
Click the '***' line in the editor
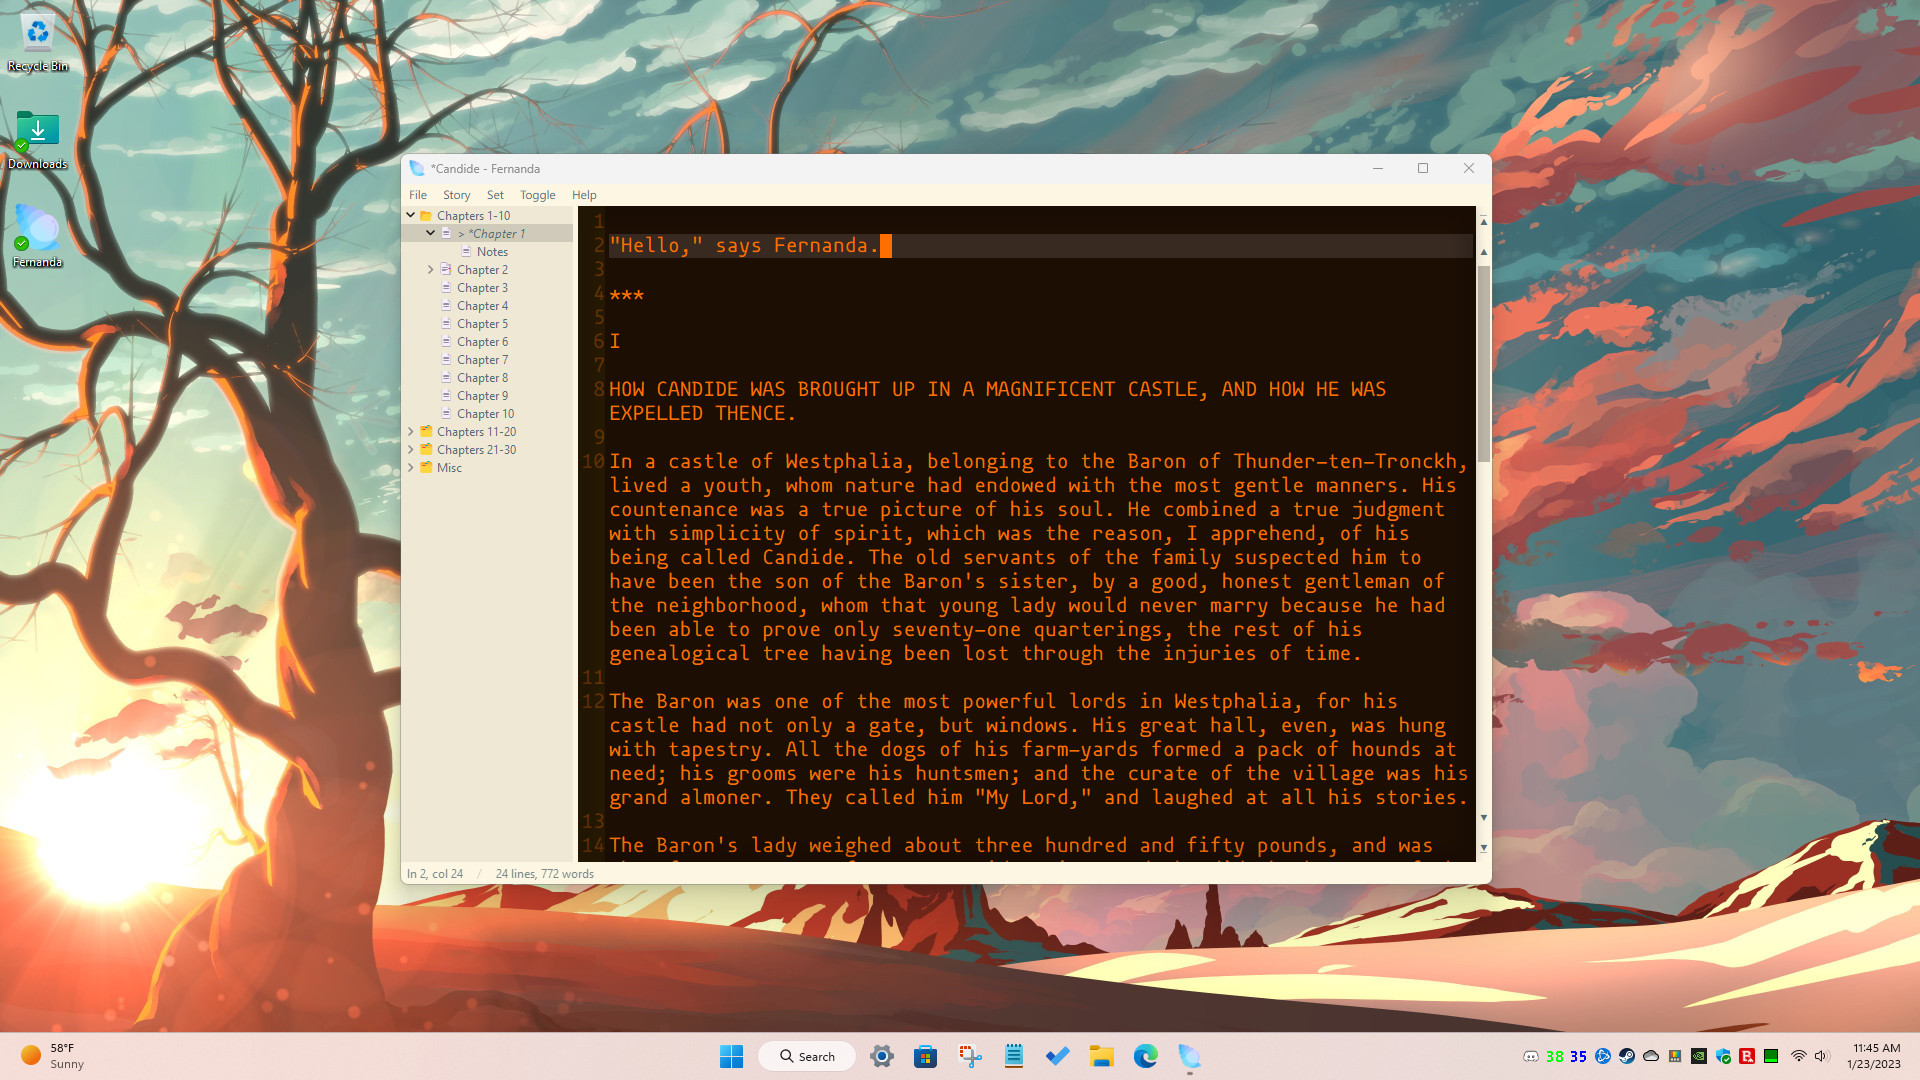click(x=627, y=294)
